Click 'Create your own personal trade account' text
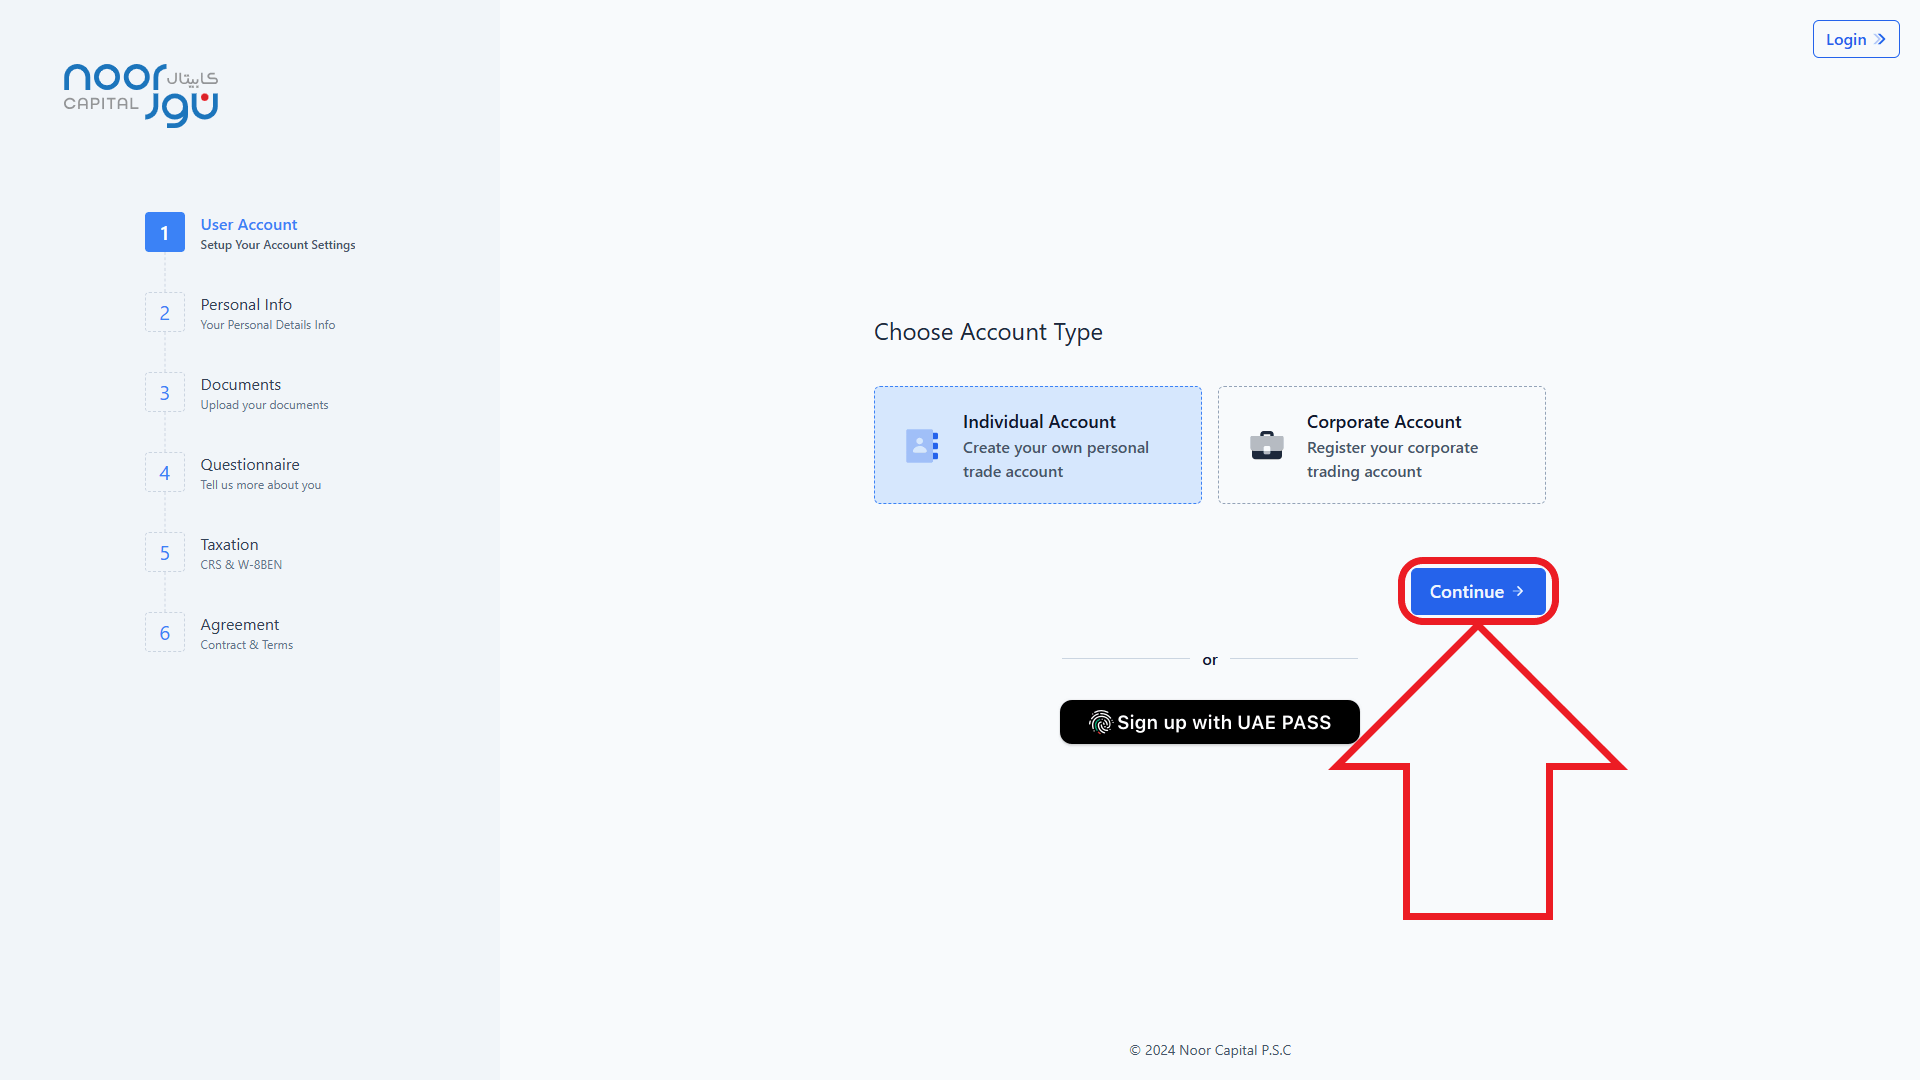 (1056, 460)
